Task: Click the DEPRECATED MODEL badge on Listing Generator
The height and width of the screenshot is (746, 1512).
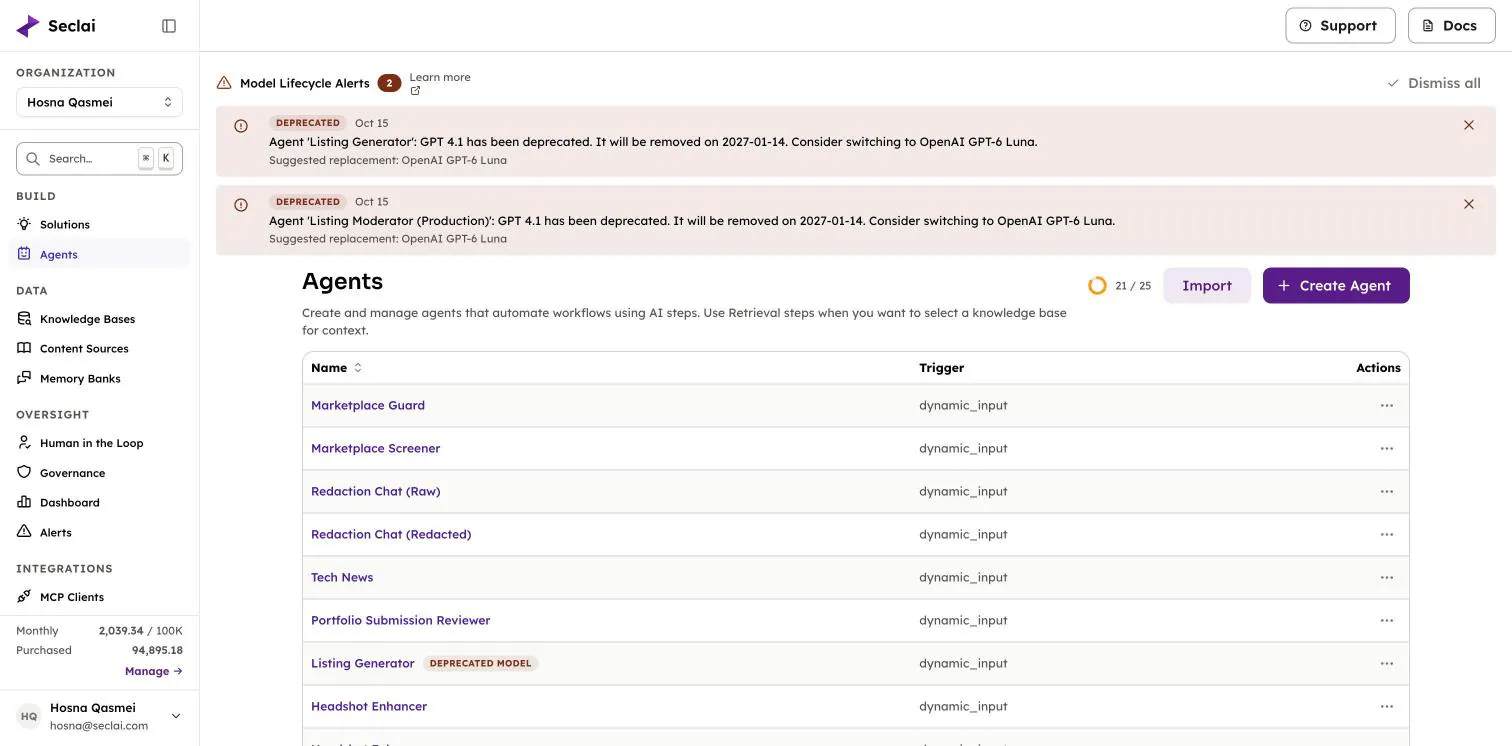Action: tap(480, 663)
